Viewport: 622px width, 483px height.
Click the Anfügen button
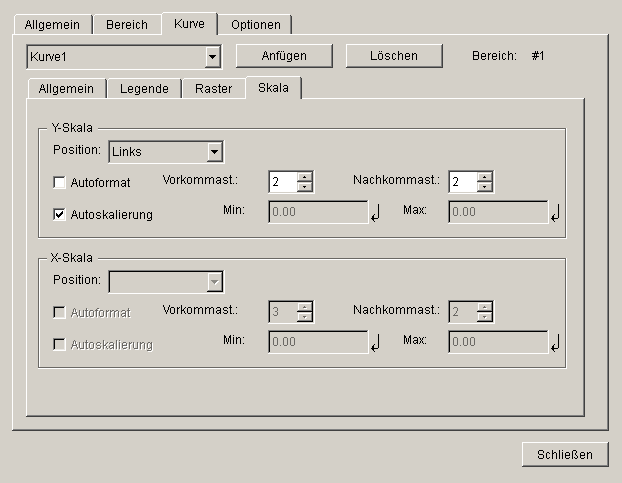click(x=284, y=56)
